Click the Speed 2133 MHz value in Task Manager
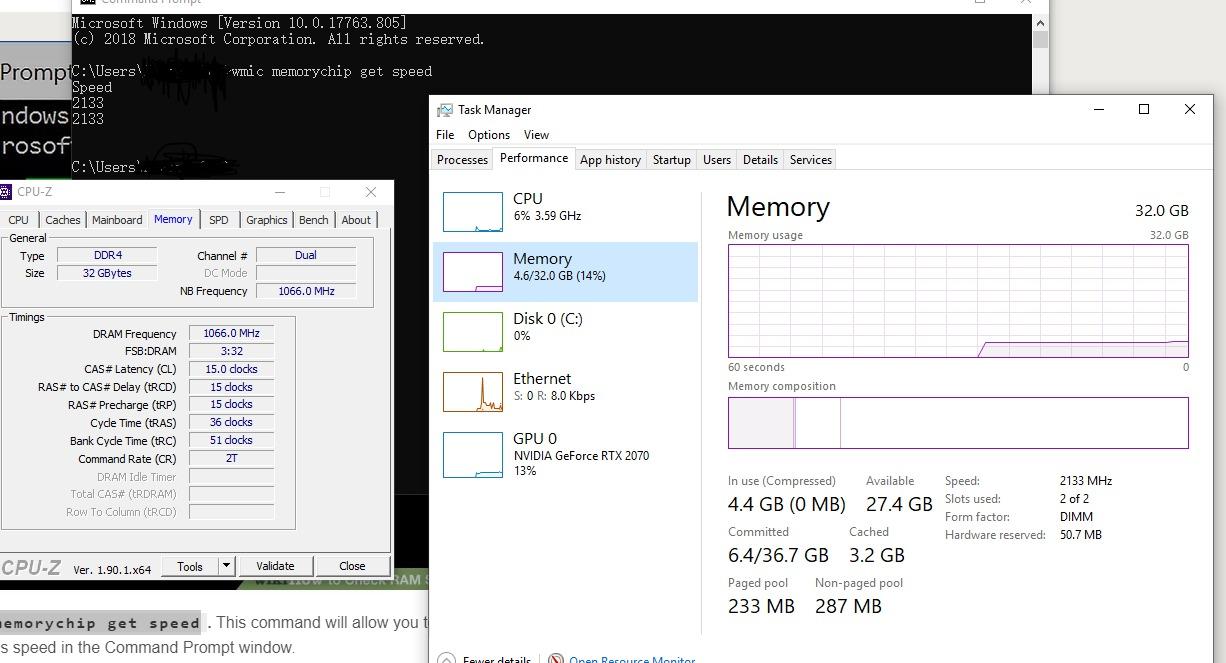The height and width of the screenshot is (663, 1226). pos(1086,481)
